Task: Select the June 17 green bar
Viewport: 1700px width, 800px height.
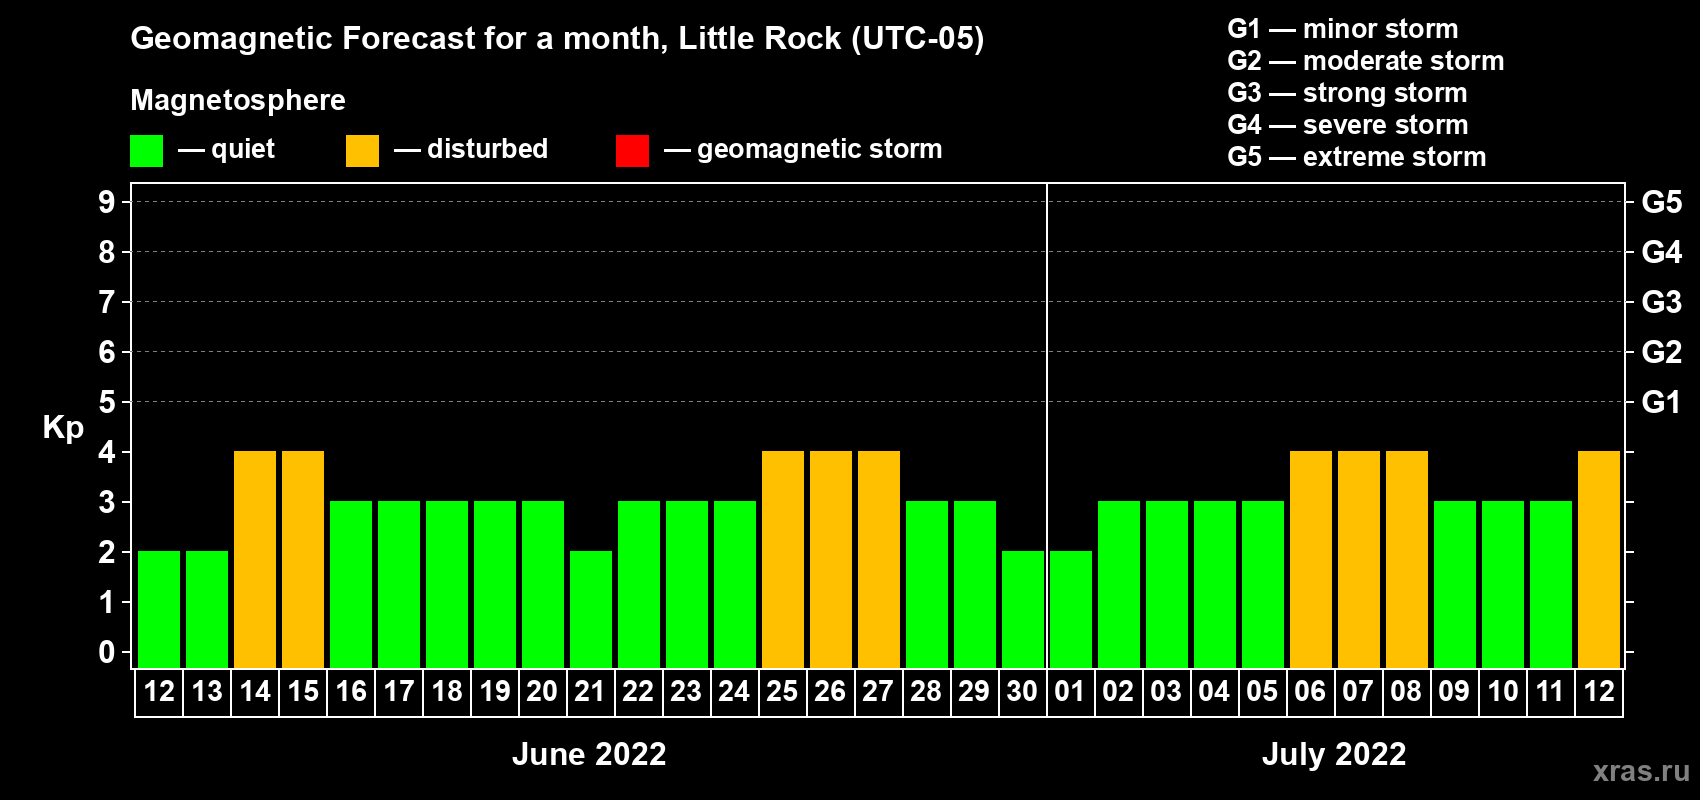Action: click(x=399, y=584)
